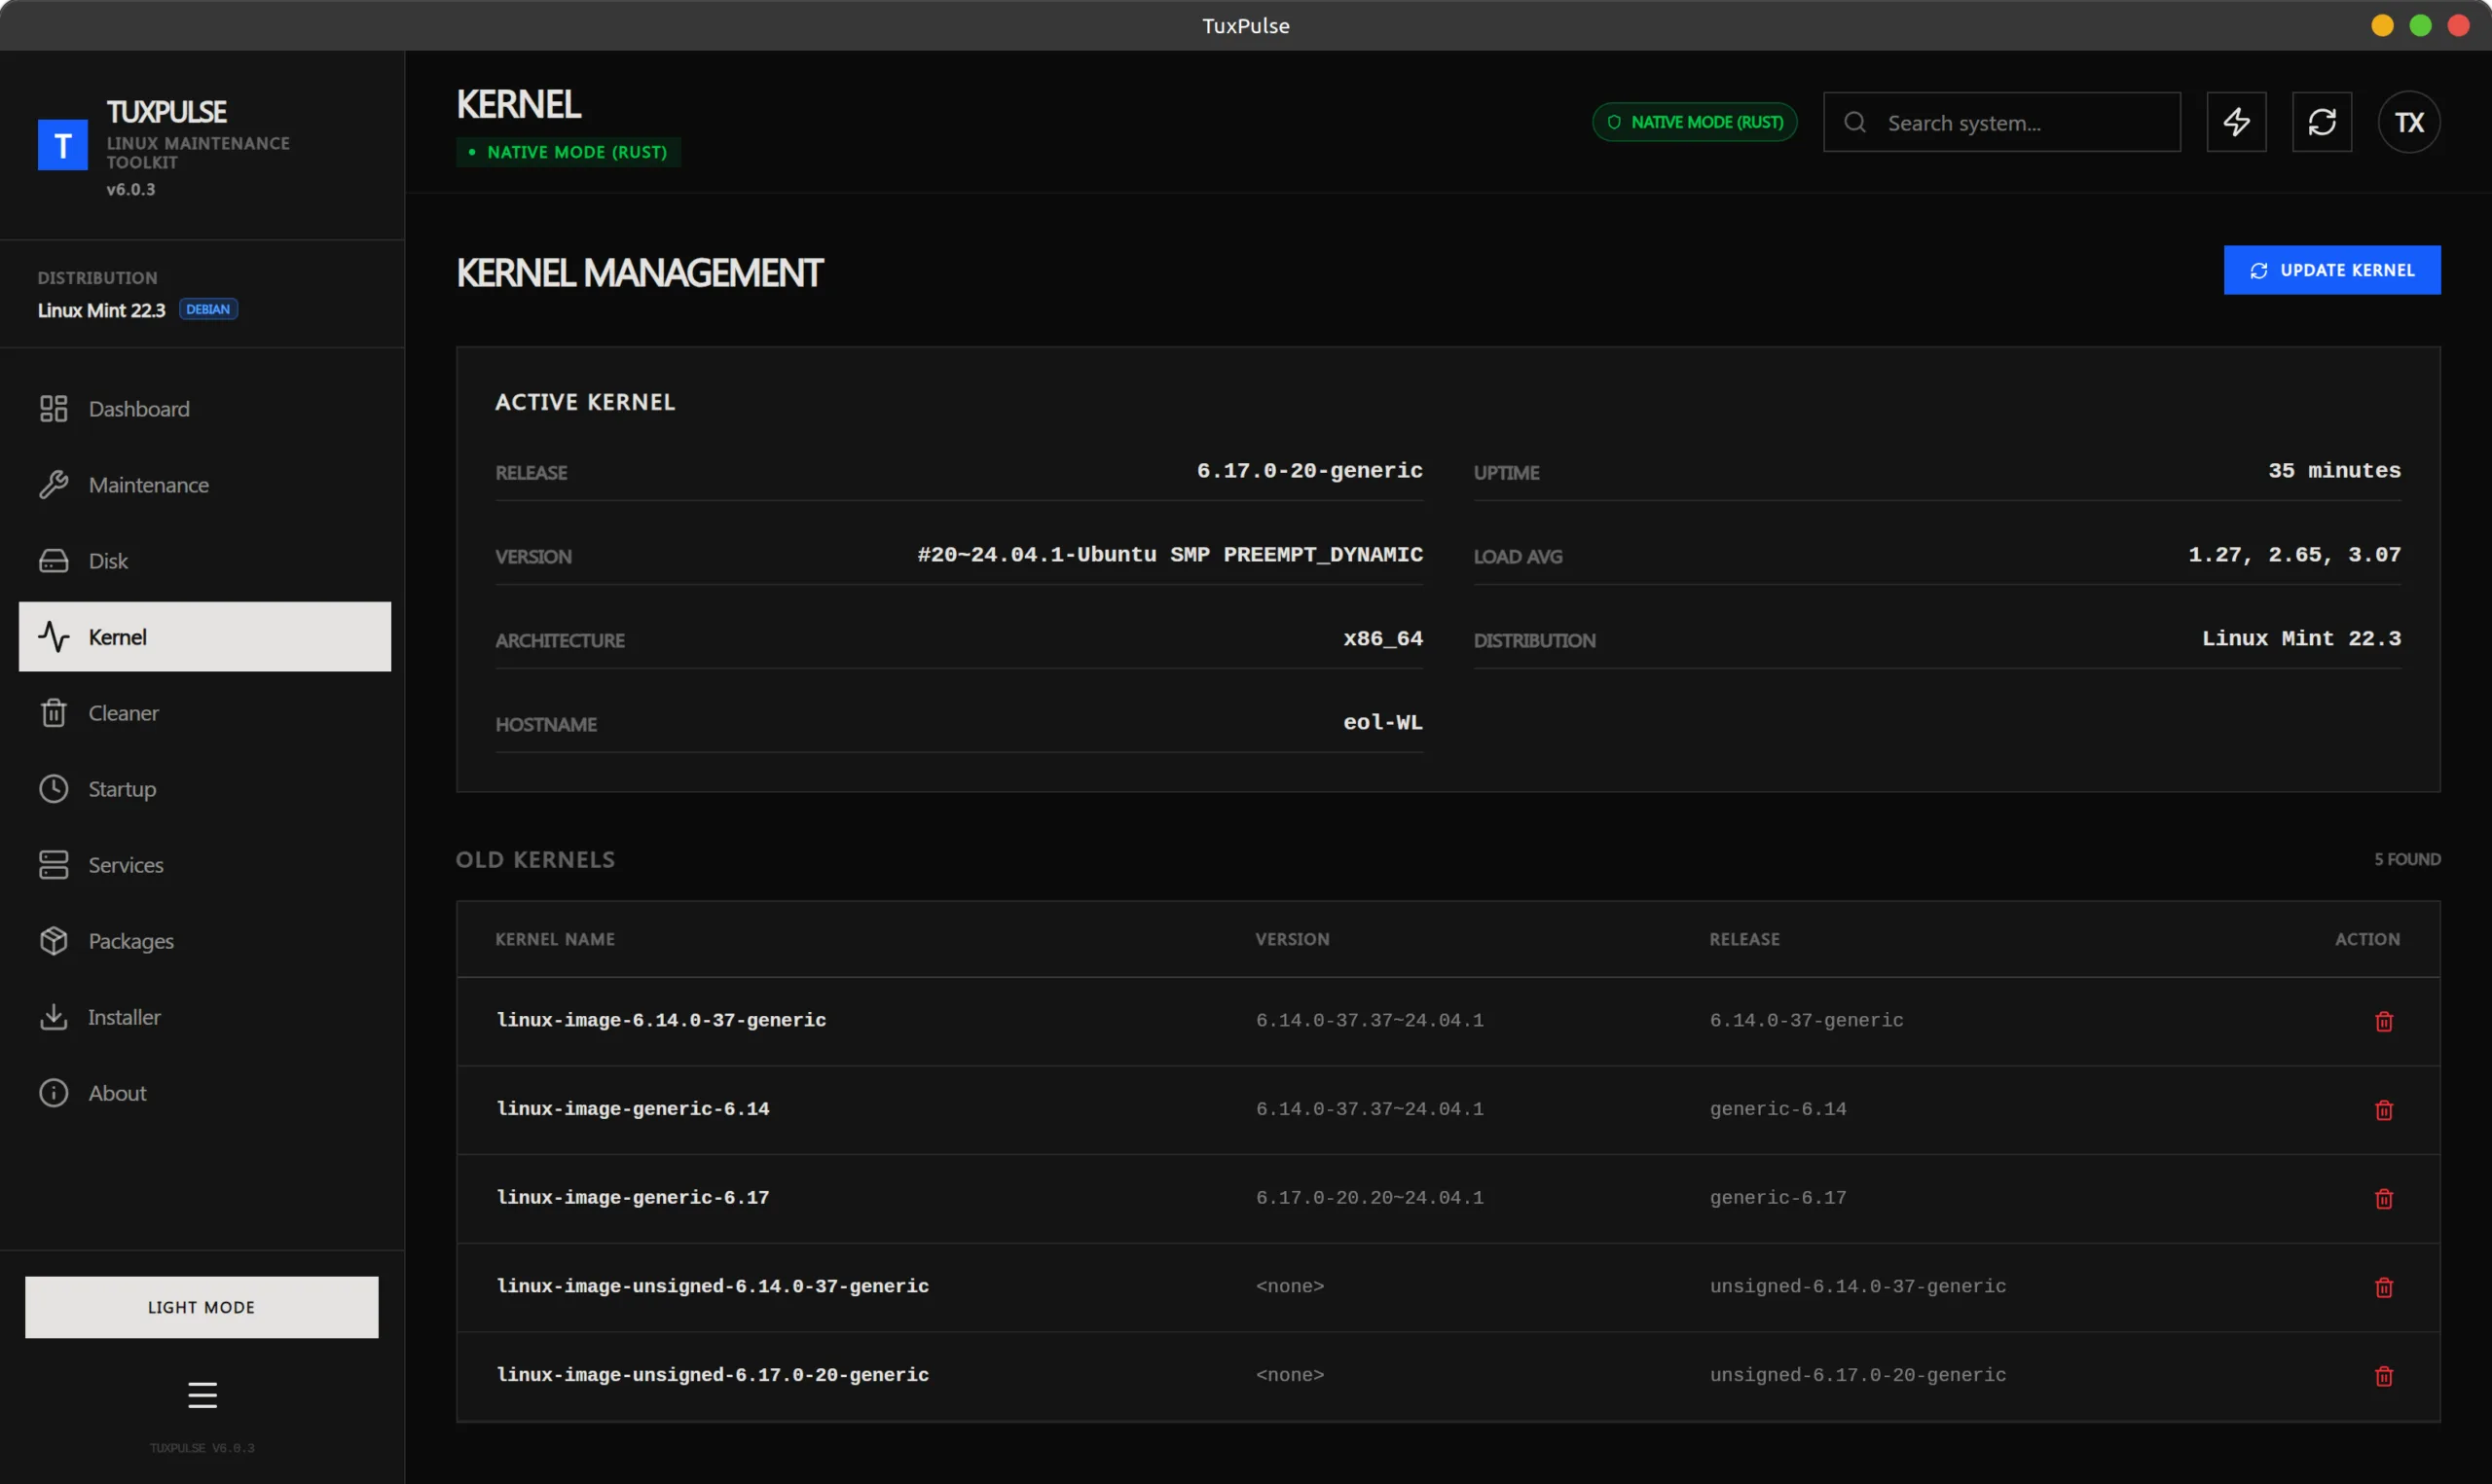This screenshot has height=1484, width=2492.
Task: Select Packages from sidebar
Action: pos(130,941)
